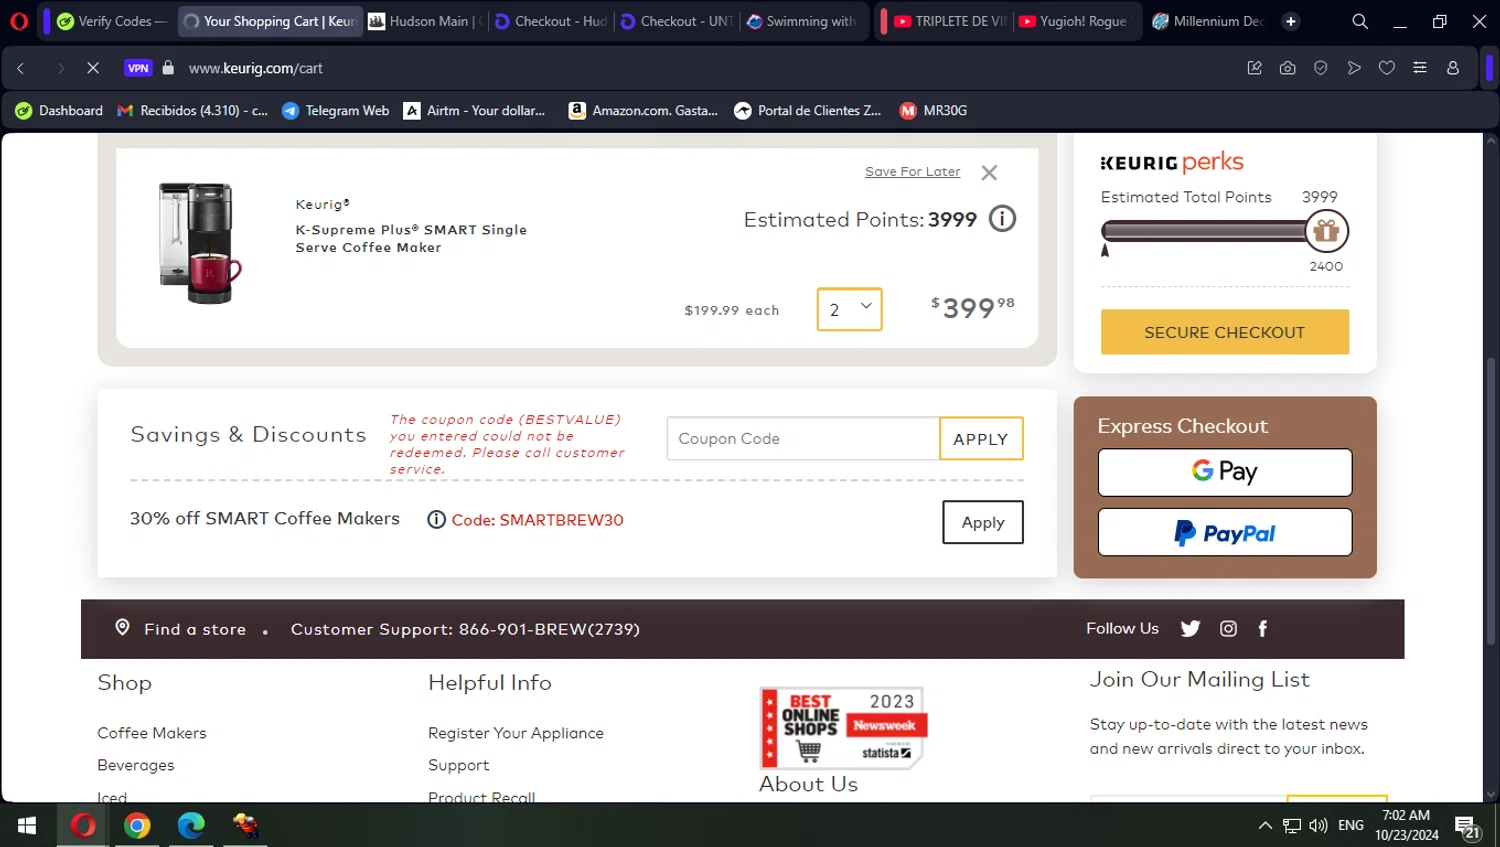Switch to the Checkout - Hud tab
Screen dimensions: 1500x847
pyautogui.click(x=551, y=21)
